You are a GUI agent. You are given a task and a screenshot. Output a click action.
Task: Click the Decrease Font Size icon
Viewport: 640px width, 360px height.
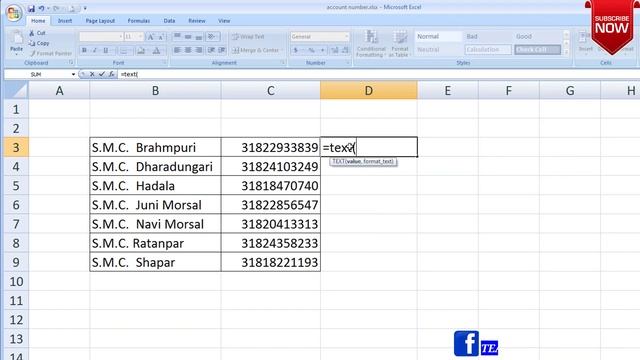click(x=160, y=37)
